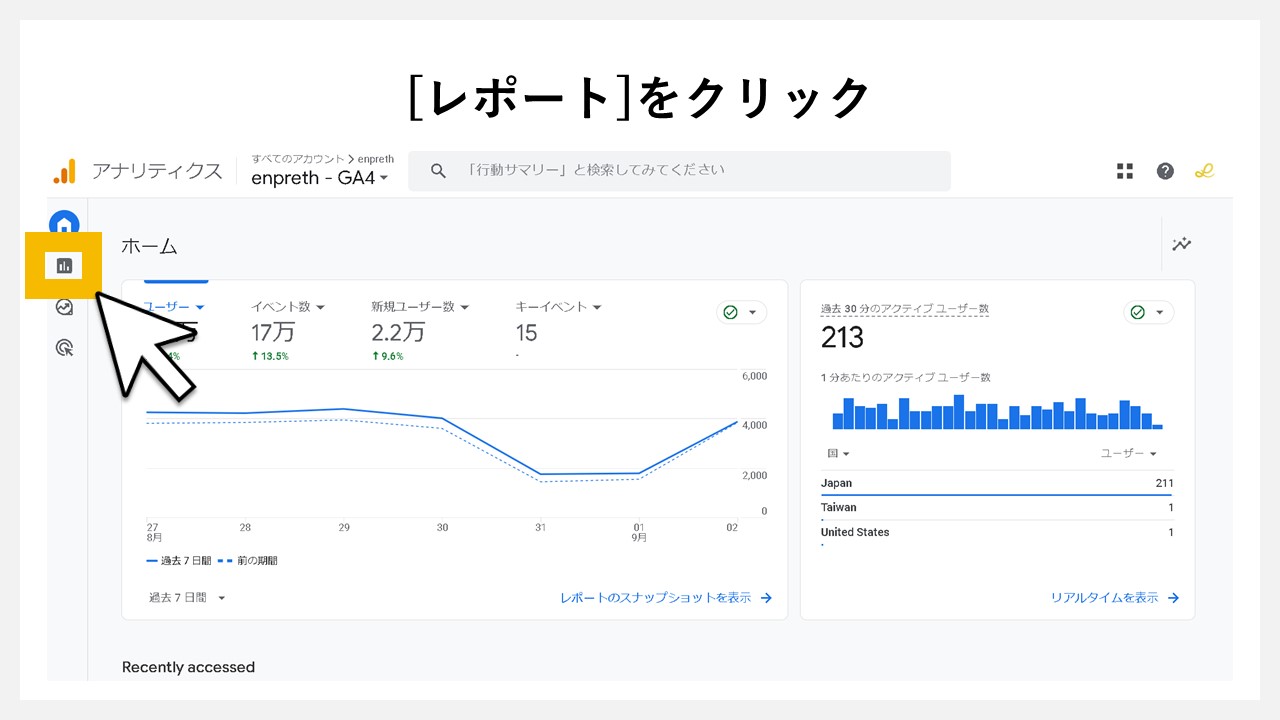Viewport: 1280px width, 720px height.
Task: Open the 過去7日間 date range selector
Action: pos(183,597)
